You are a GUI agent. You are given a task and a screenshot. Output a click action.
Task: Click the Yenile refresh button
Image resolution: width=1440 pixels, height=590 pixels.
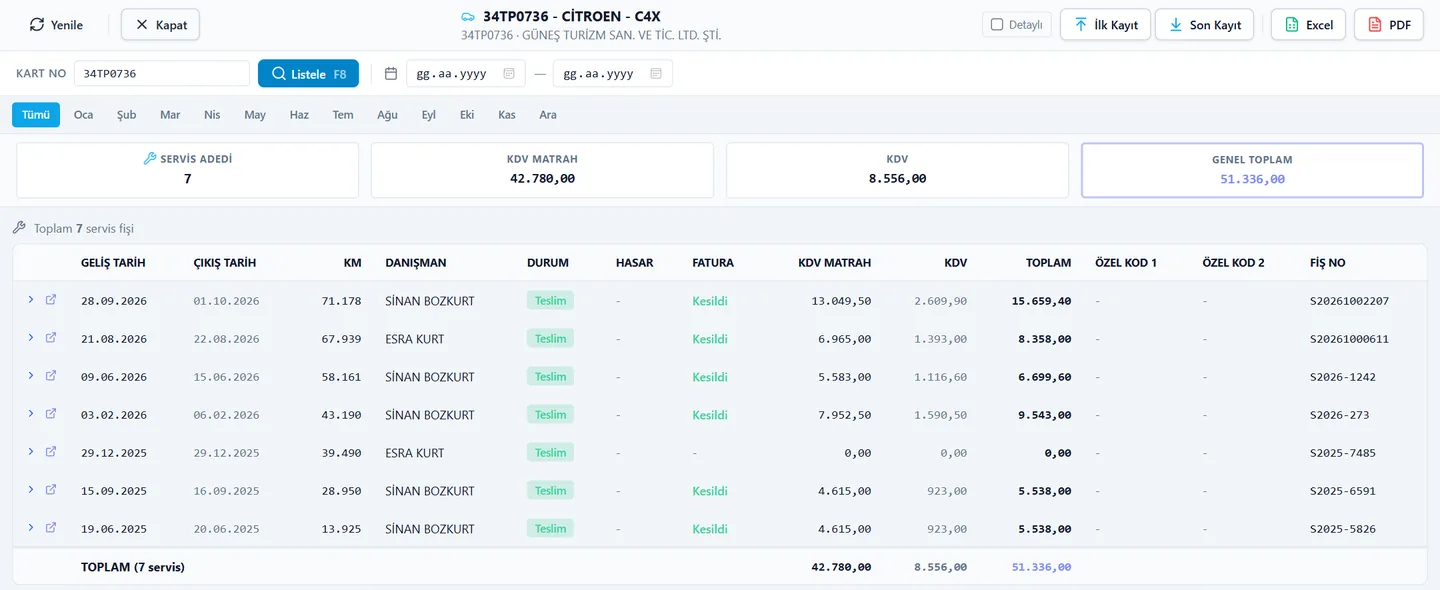click(x=57, y=25)
